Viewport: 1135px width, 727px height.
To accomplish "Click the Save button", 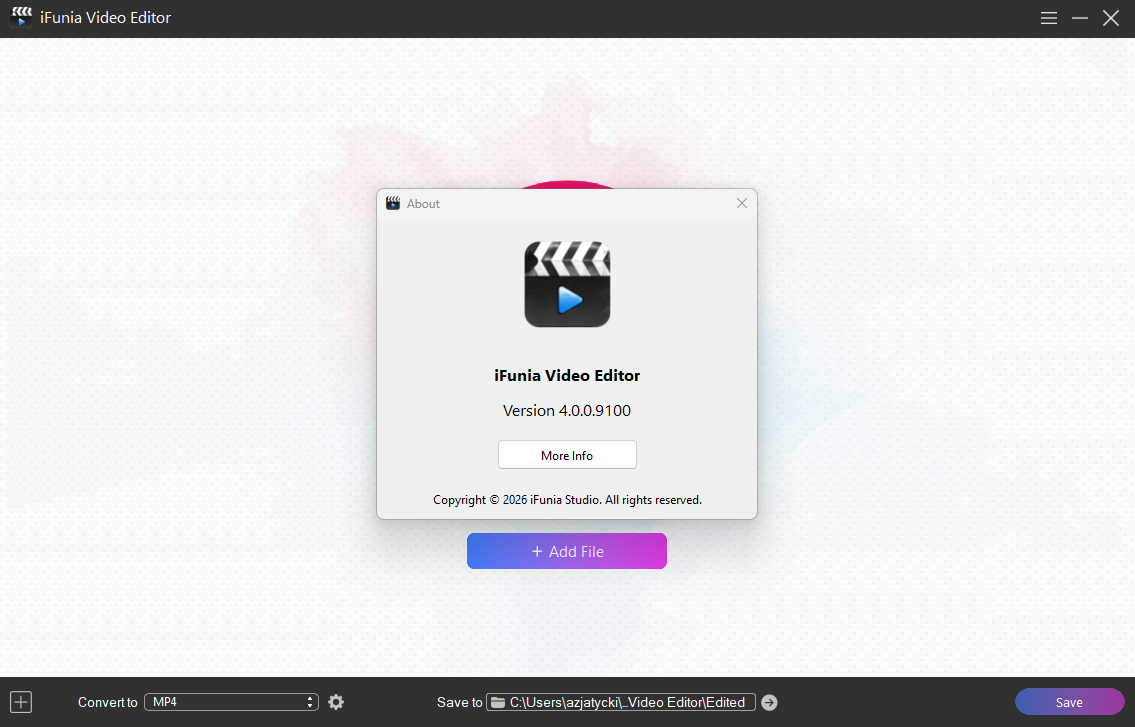I will (1069, 702).
